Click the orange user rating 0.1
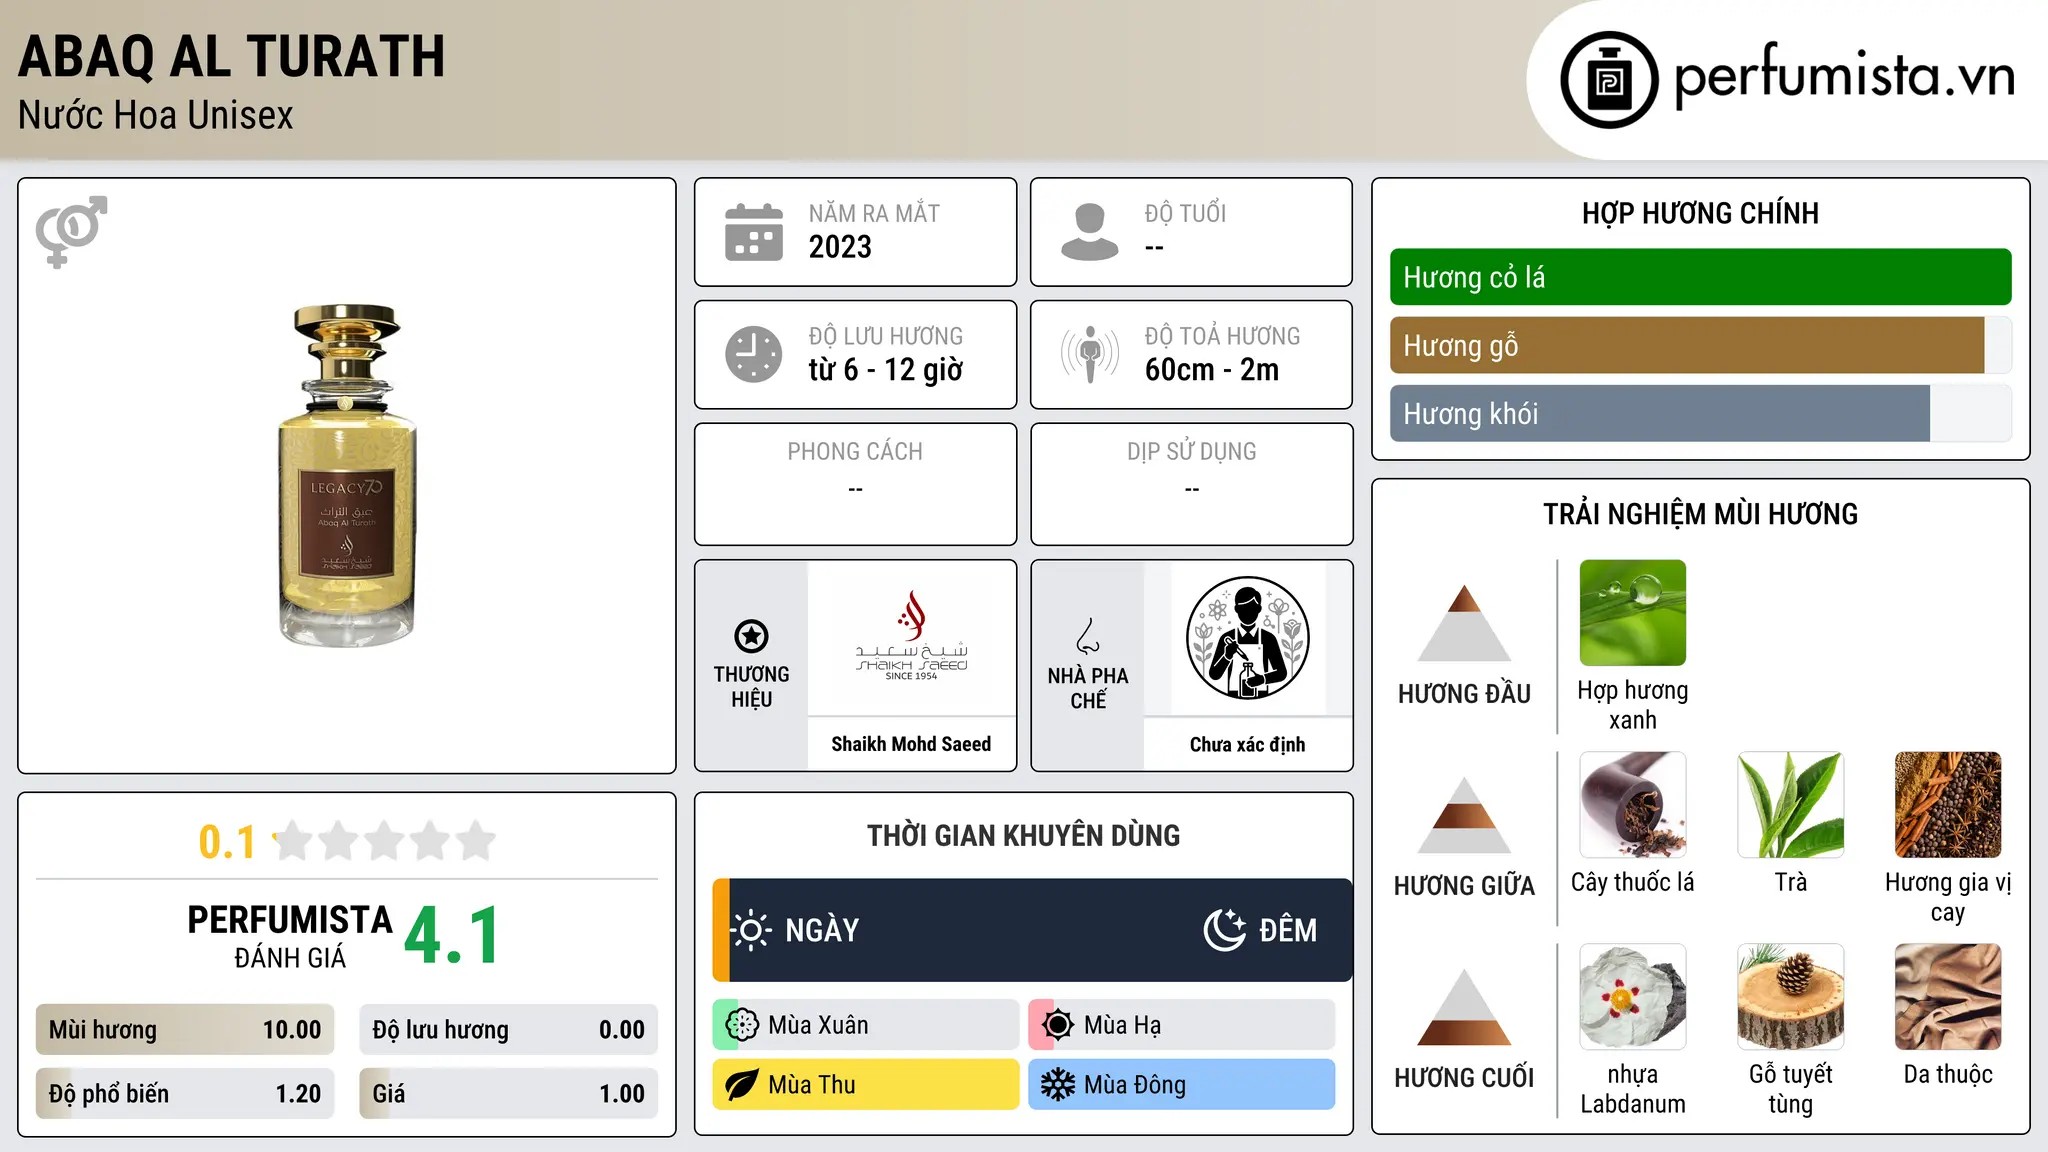 (227, 842)
